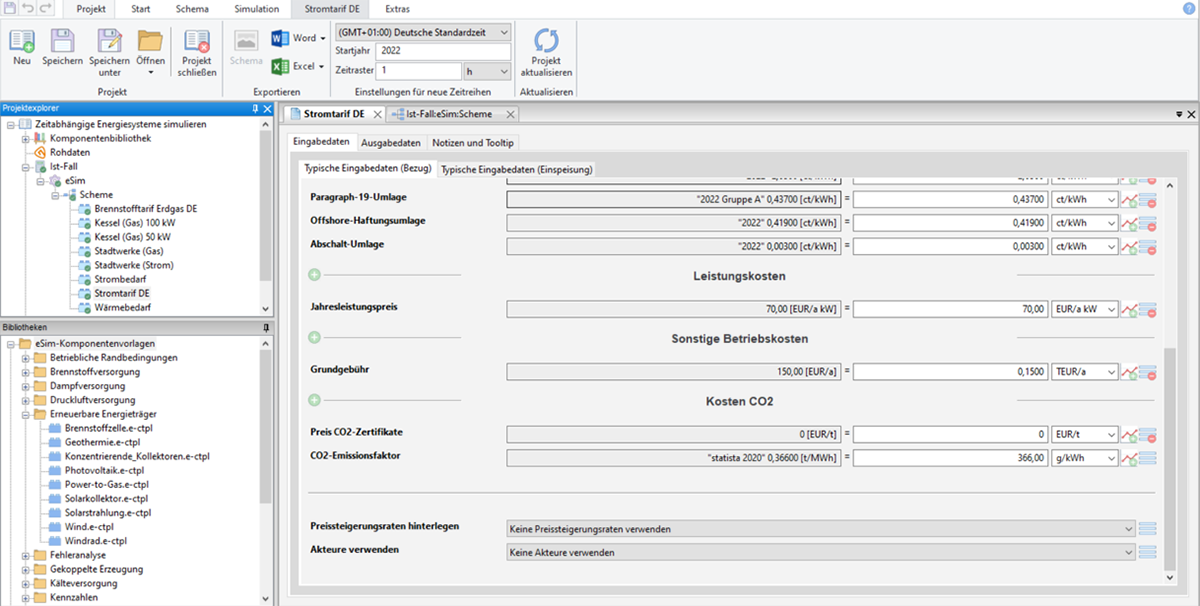Open chart icon for Preis CO2-Zertifikate

pos(1129,434)
